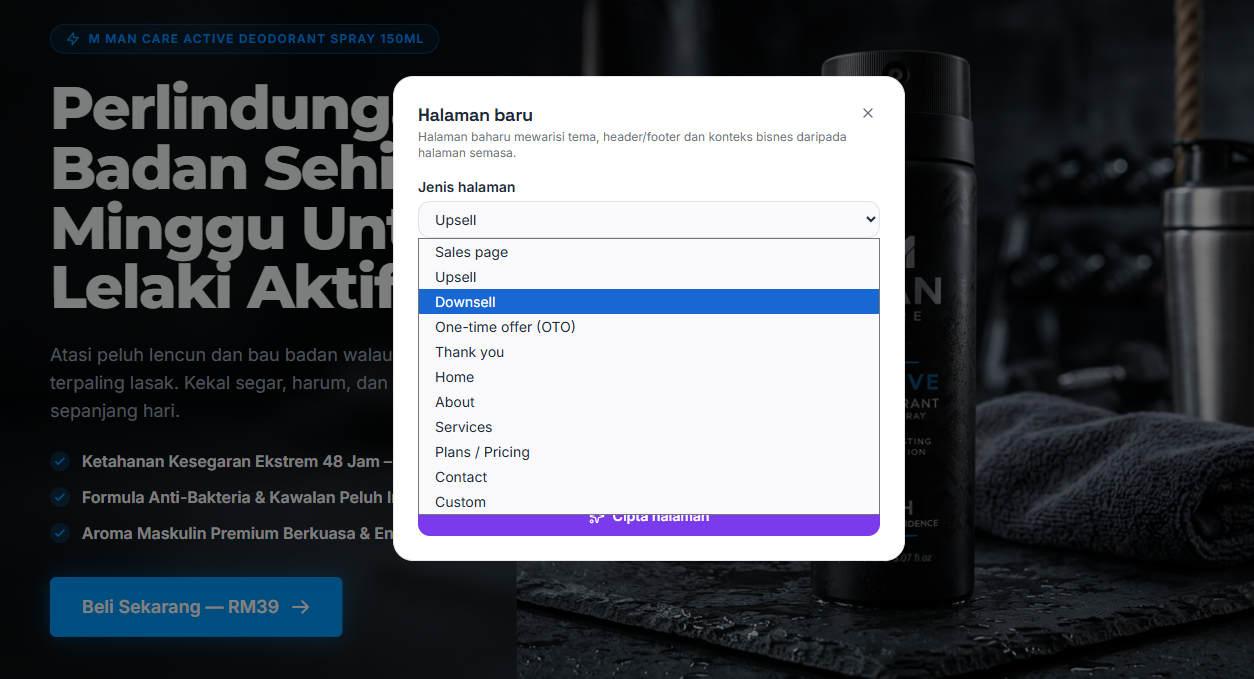Pick About page type

pyautogui.click(x=649, y=402)
